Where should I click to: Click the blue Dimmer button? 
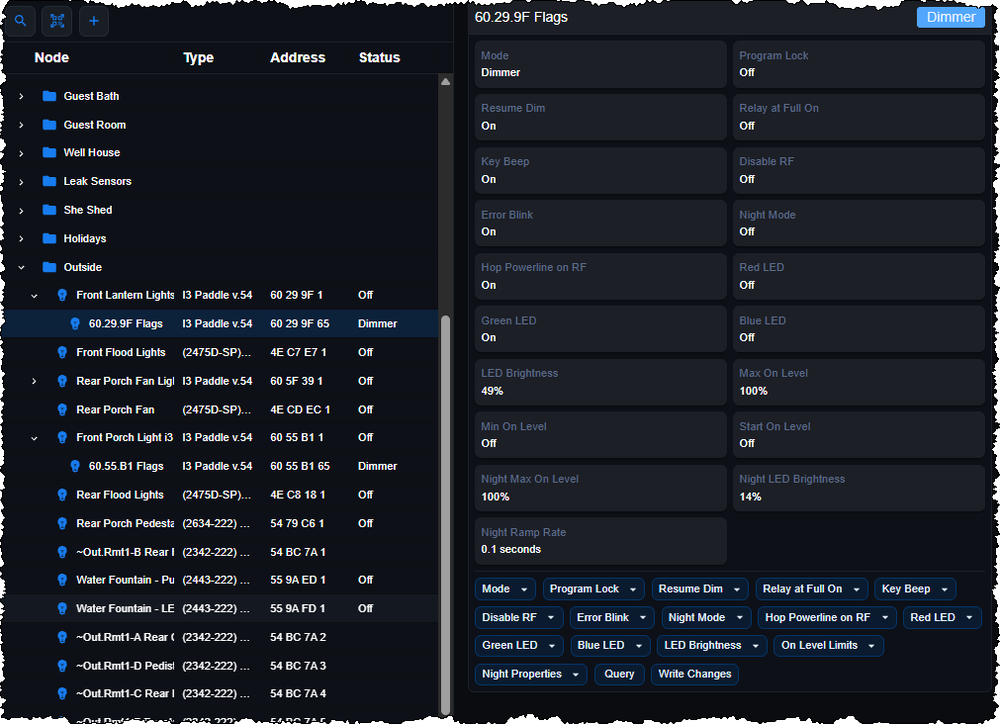pos(950,17)
